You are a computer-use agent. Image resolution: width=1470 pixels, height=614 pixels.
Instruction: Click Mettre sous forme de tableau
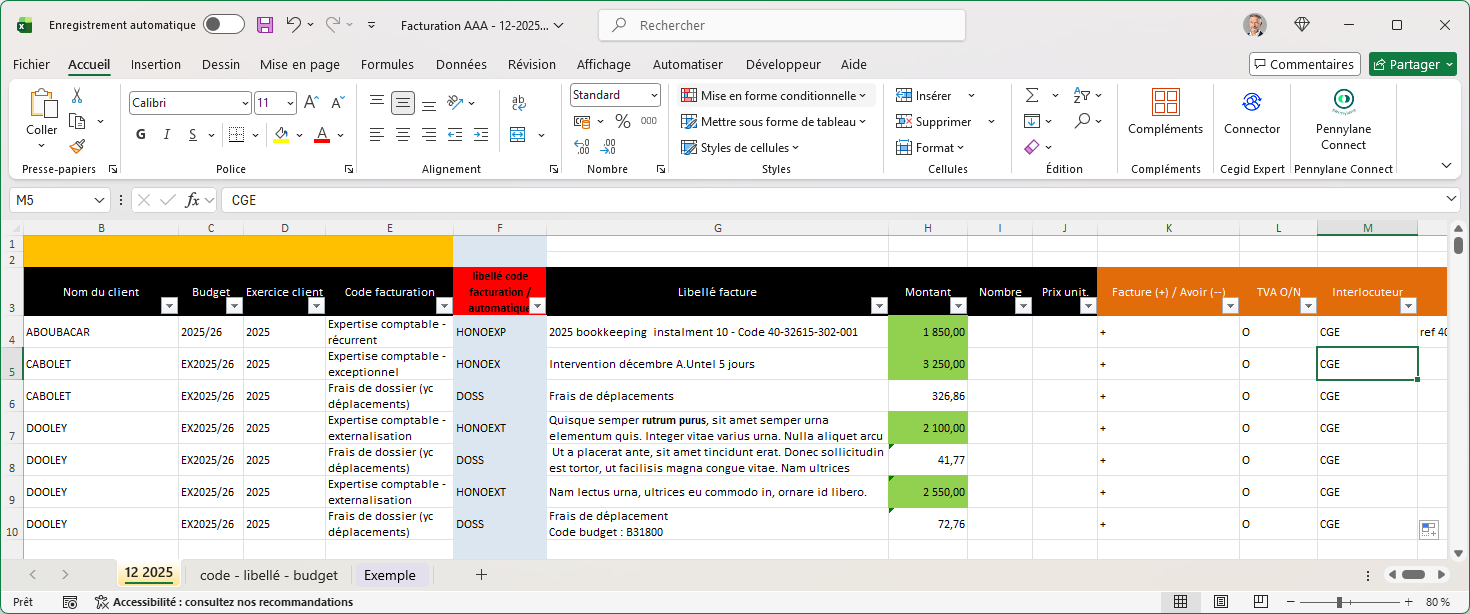[773, 121]
